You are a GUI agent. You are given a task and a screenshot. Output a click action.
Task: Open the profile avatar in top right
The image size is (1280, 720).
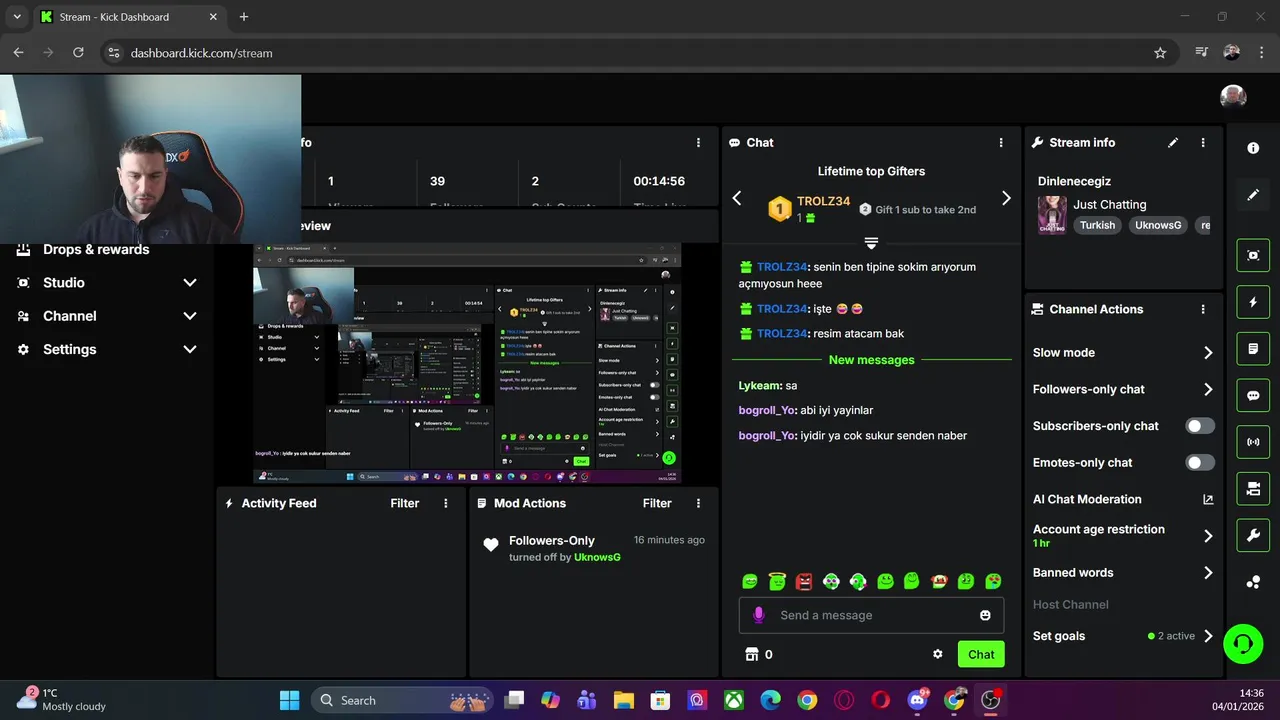click(1233, 97)
